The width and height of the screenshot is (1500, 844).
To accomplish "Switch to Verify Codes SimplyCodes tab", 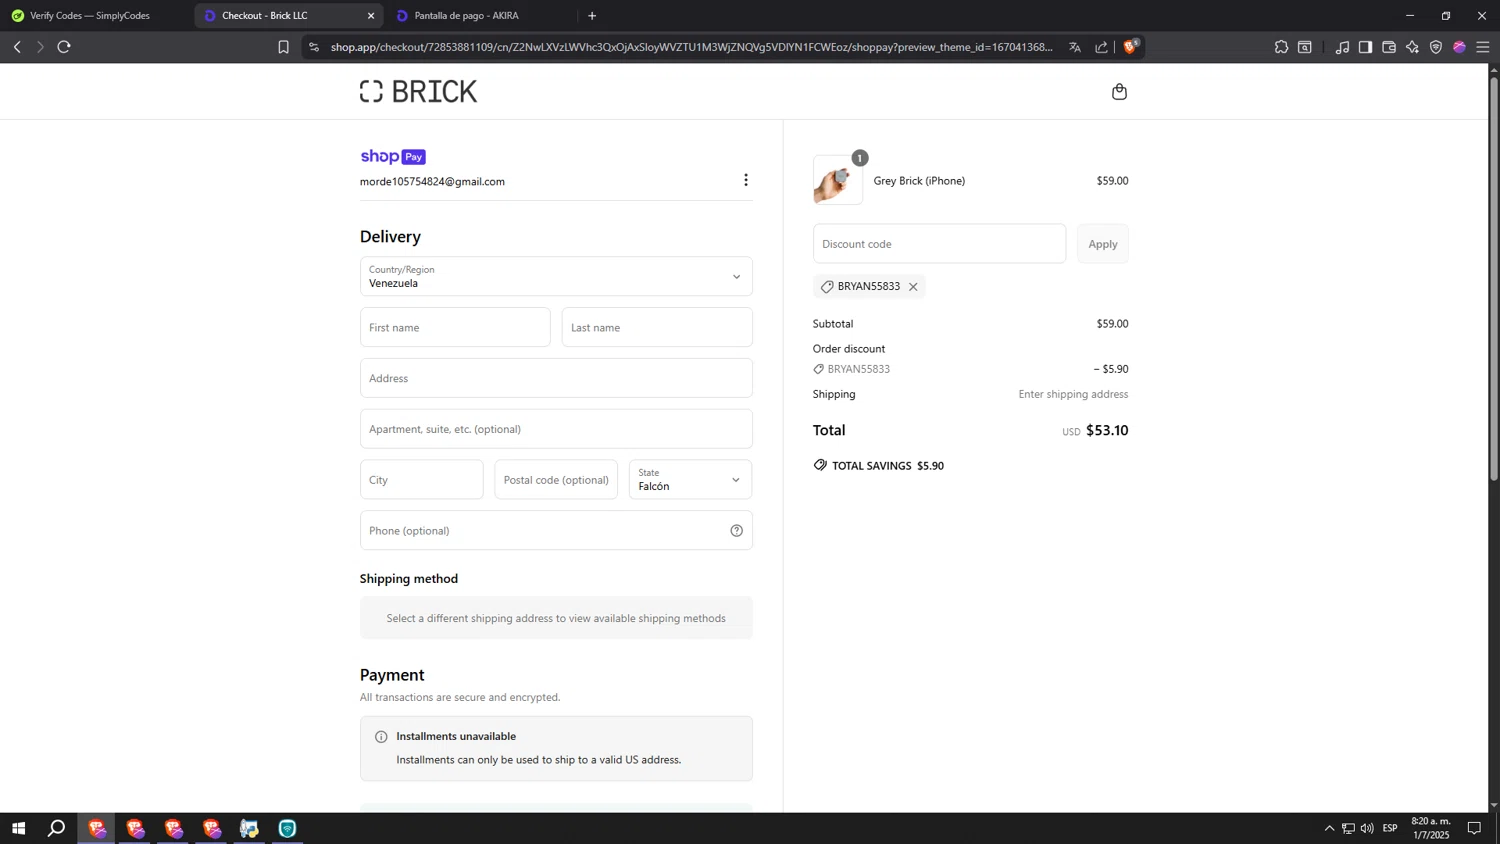I will (x=90, y=16).
